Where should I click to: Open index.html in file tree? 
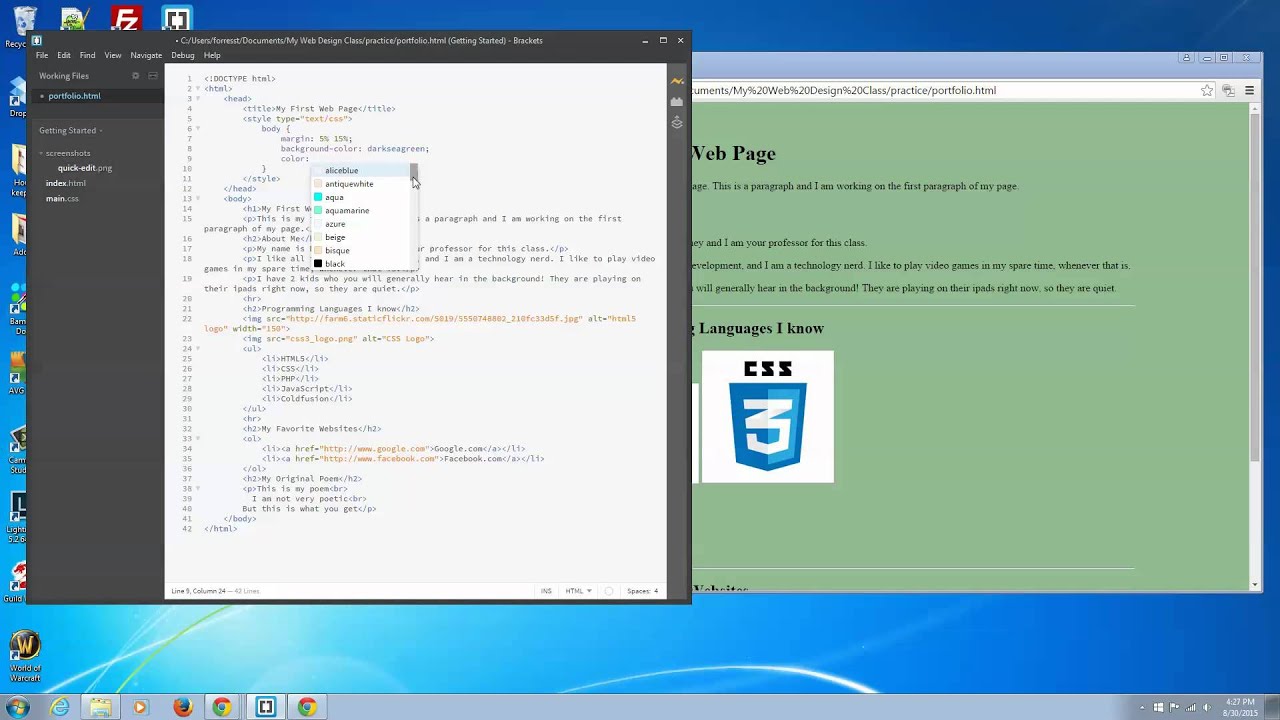click(65, 183)
